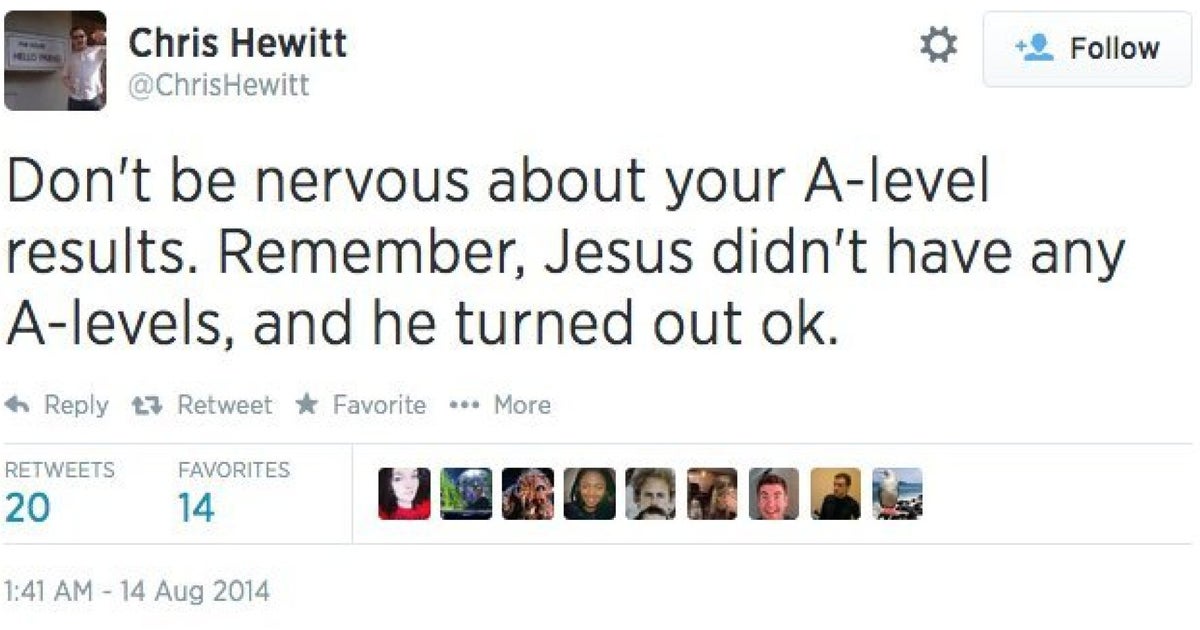
Task: Click the gear settings icon
Action: click(x=938, y=46)
